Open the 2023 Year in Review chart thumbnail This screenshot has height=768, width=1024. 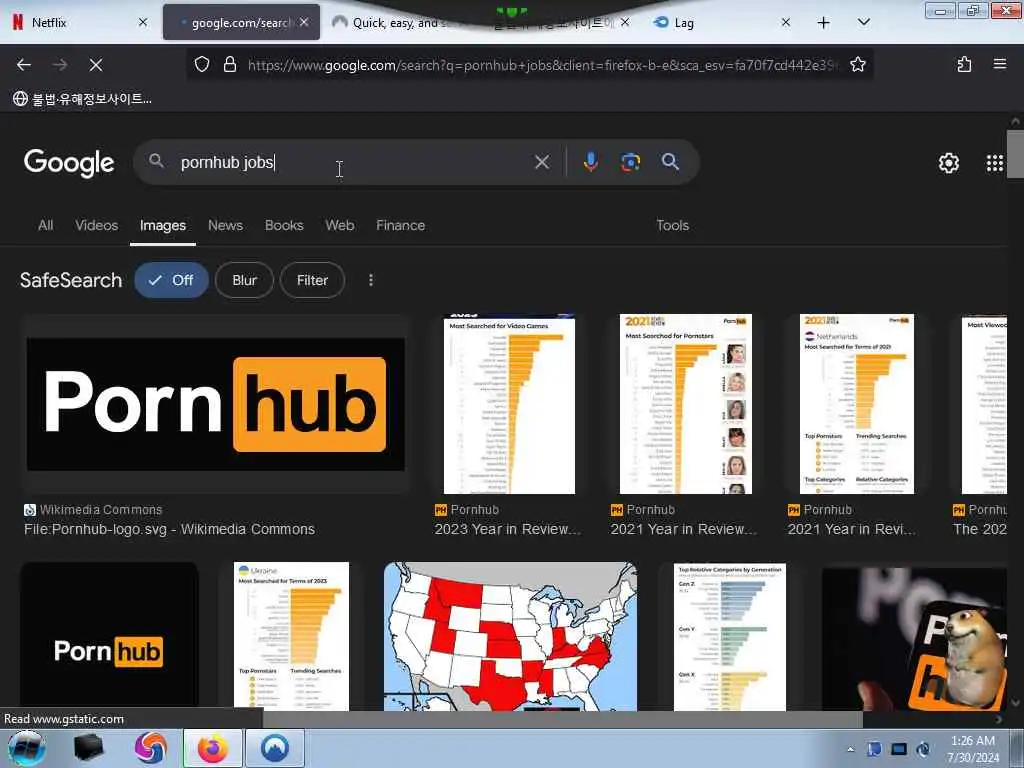tap(509, 404)
